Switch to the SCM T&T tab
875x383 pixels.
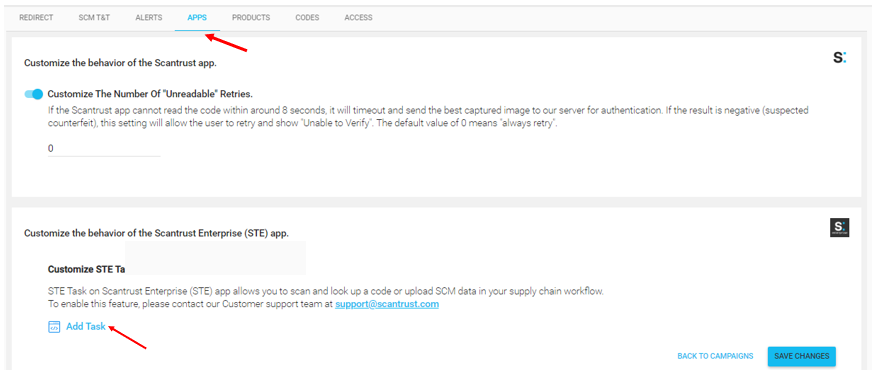click(x=94, y=18)
